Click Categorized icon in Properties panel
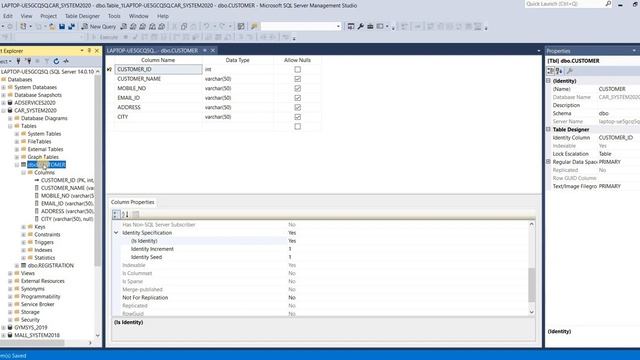Image resolution: width=640 pixels, height=360 pixels. coord(551,71)
